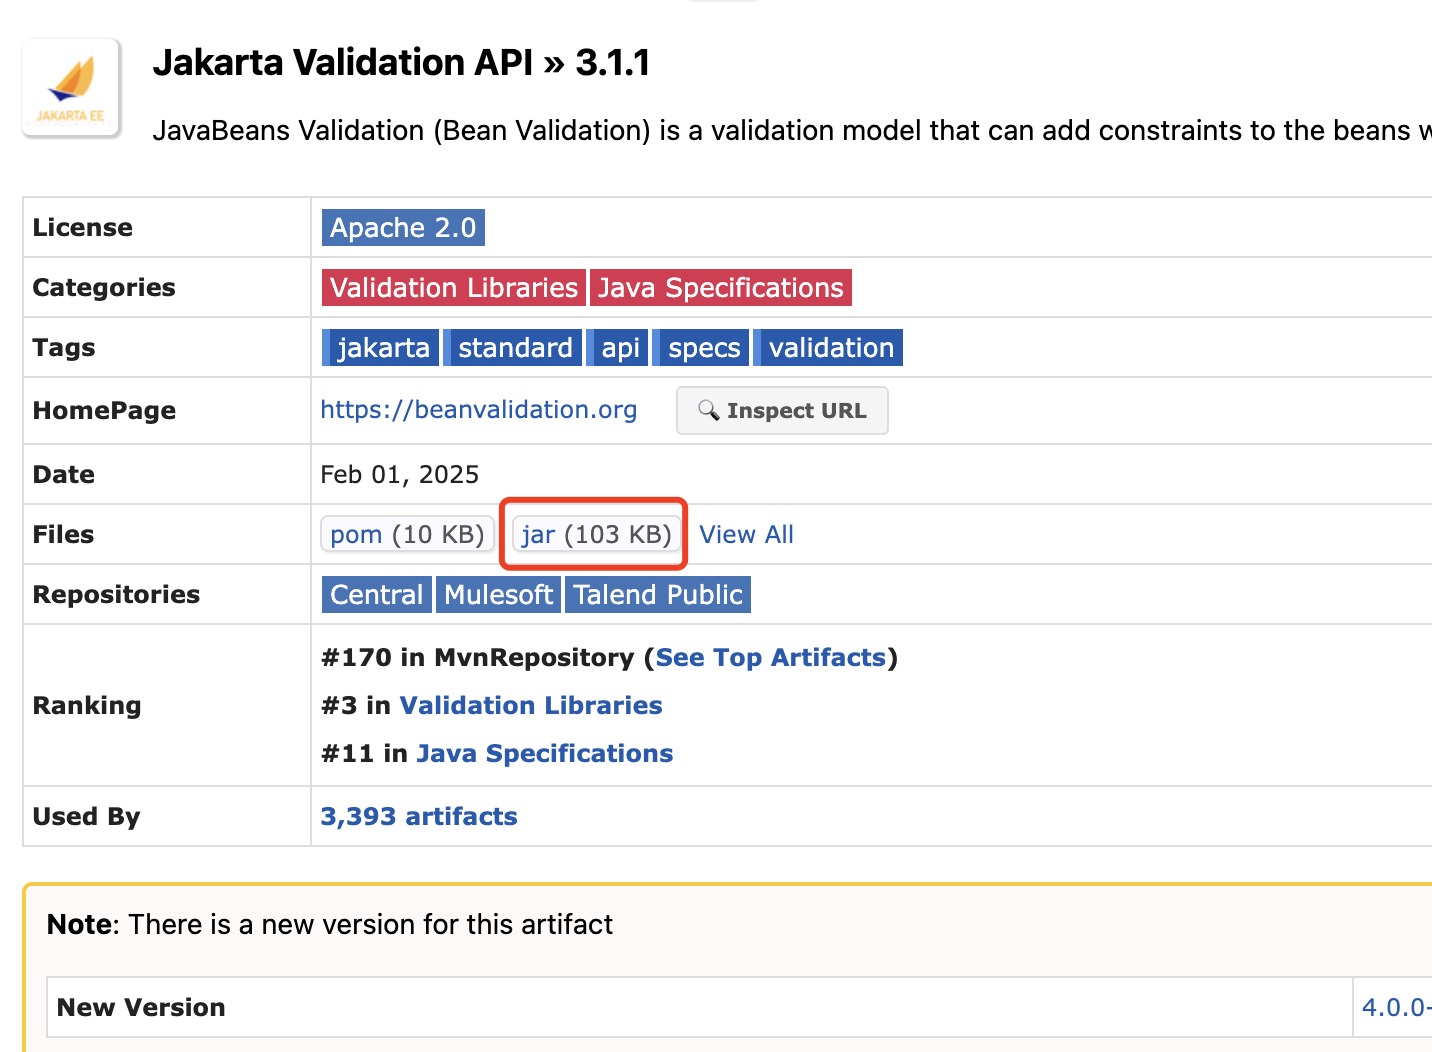1432x1052 pixels.
Task: Click the Date row label
Action: (x=64, y=475)
